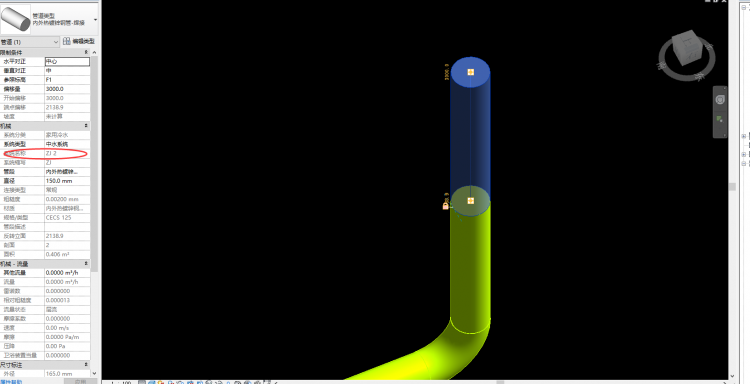Click the 垂直对正 value field 中
This screenshot has height=384, width=750.
click(67, 70)
